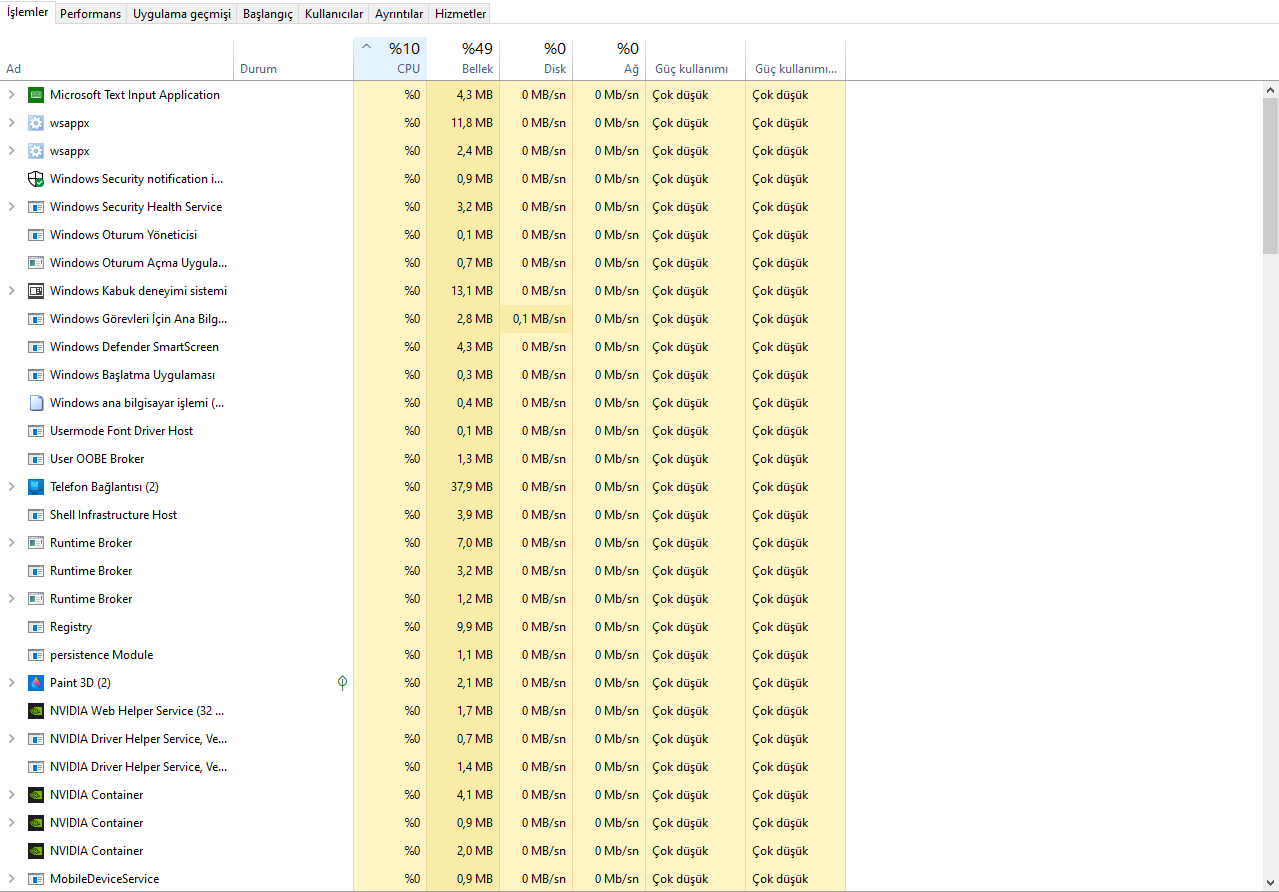Image resolution: width=1279 pixels, height=892 pixels.
Task: Expand the MobileDeviceService row
Action: (x=11, y=879)
